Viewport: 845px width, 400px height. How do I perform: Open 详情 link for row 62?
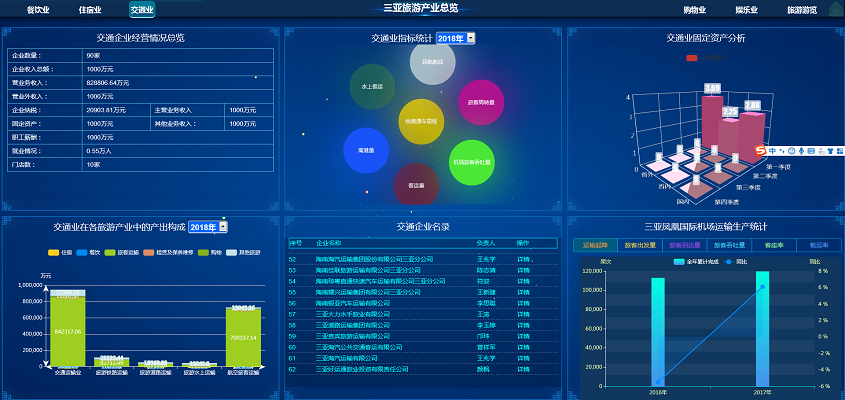[523, 370]
